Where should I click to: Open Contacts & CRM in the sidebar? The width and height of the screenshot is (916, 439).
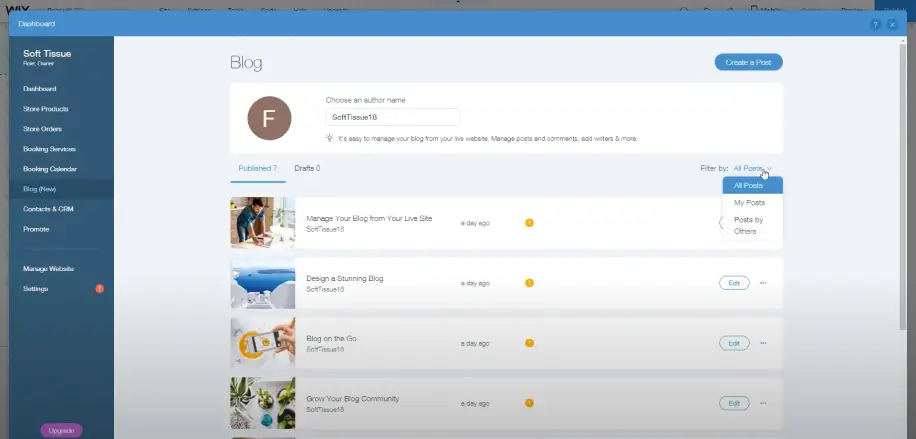tap(48, 209)
